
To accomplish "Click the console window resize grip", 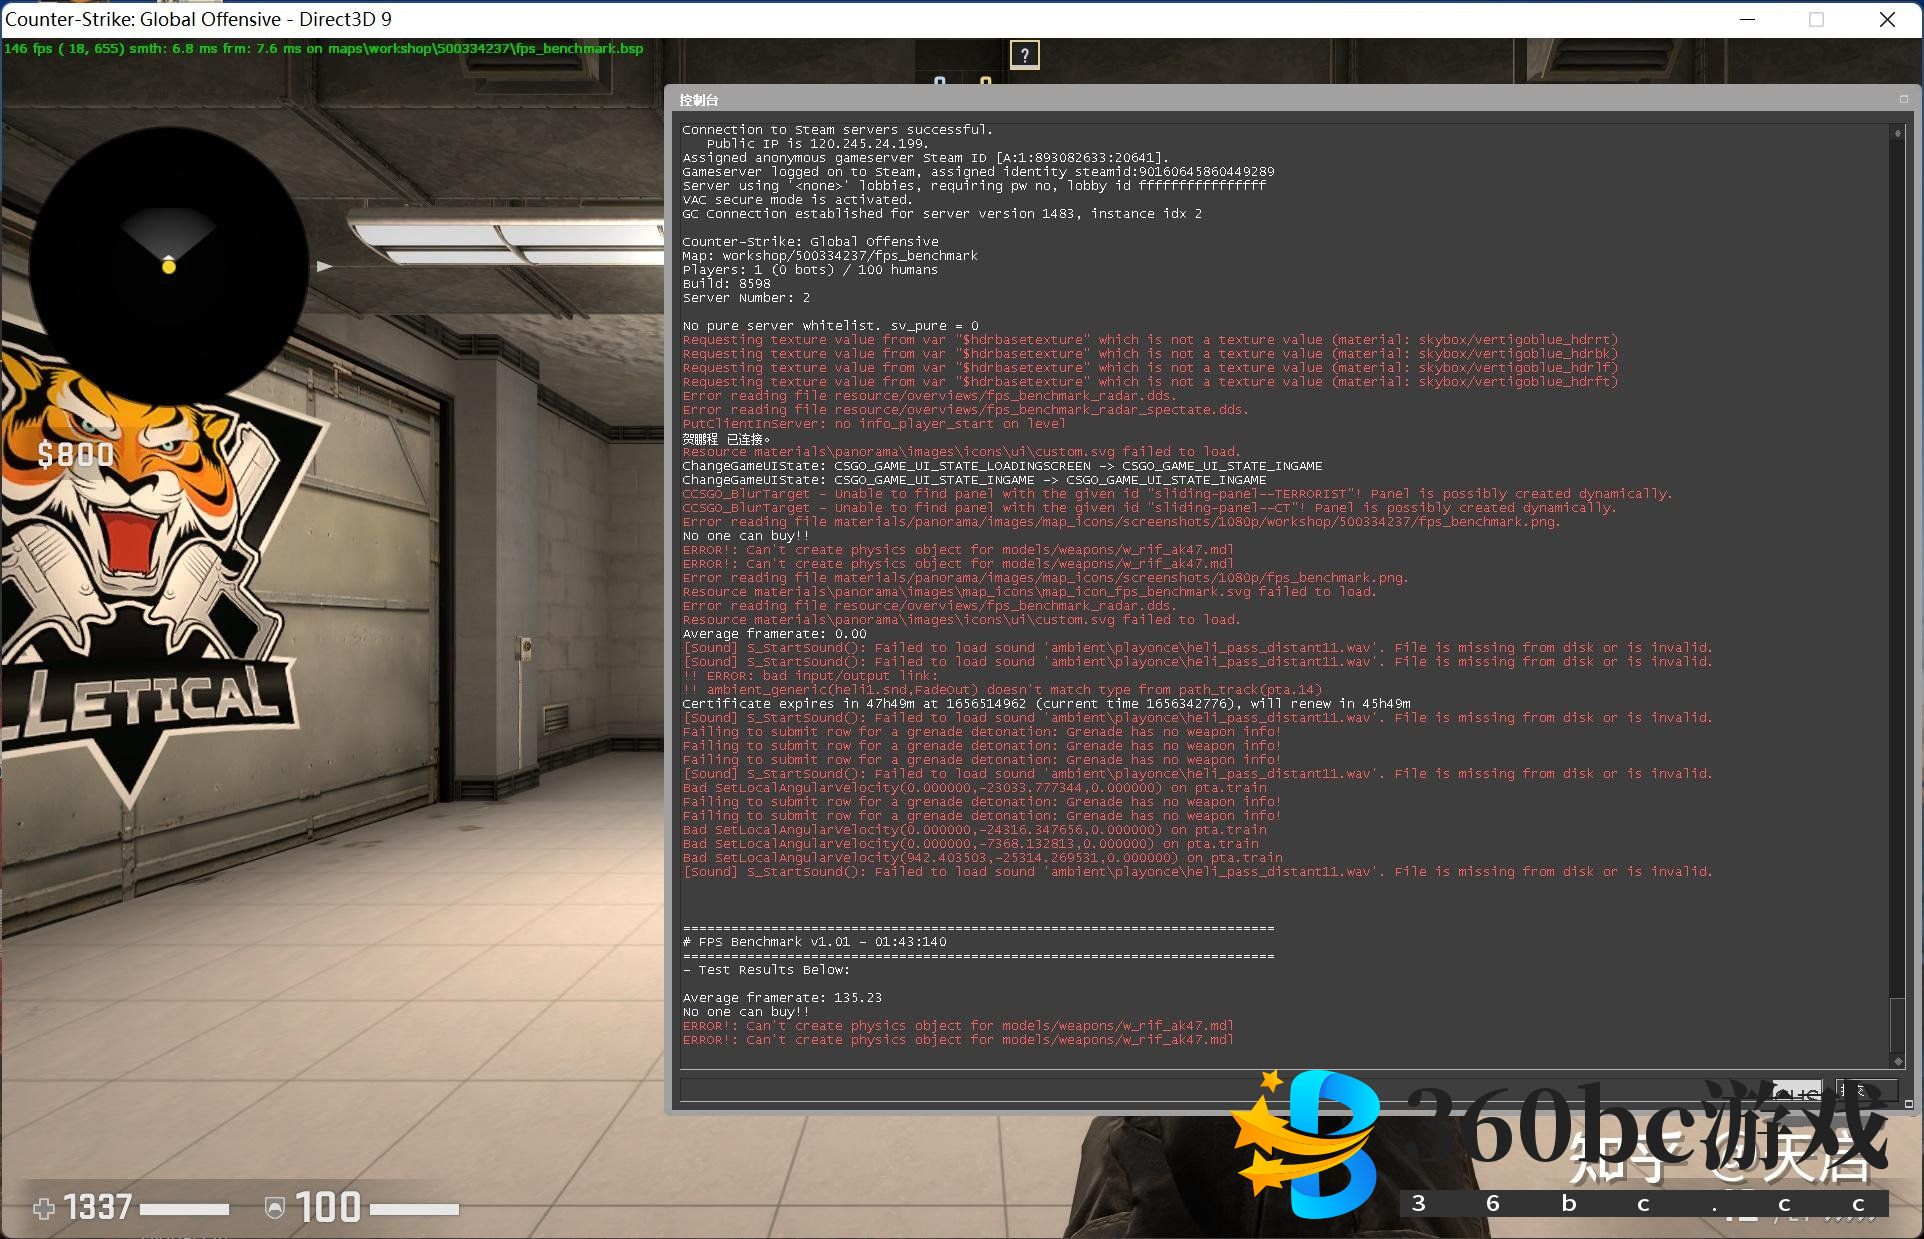I will (1908, 1104).
